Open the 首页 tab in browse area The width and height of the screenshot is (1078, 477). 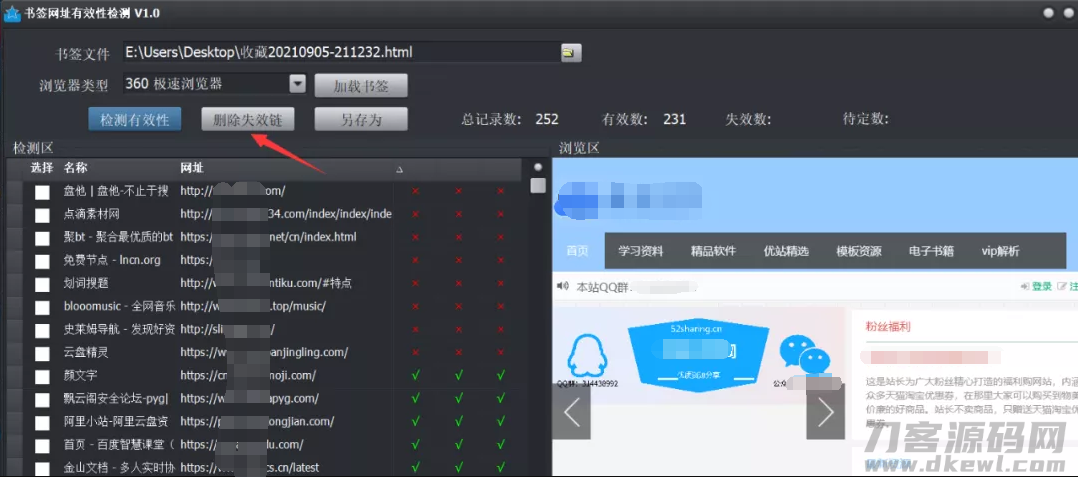coord(578,251)
